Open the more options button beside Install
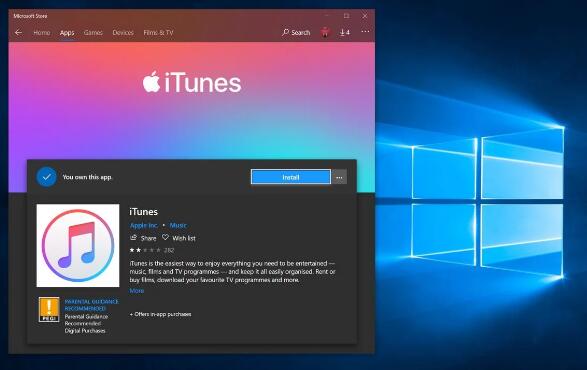587x370 pixels. 339,177
